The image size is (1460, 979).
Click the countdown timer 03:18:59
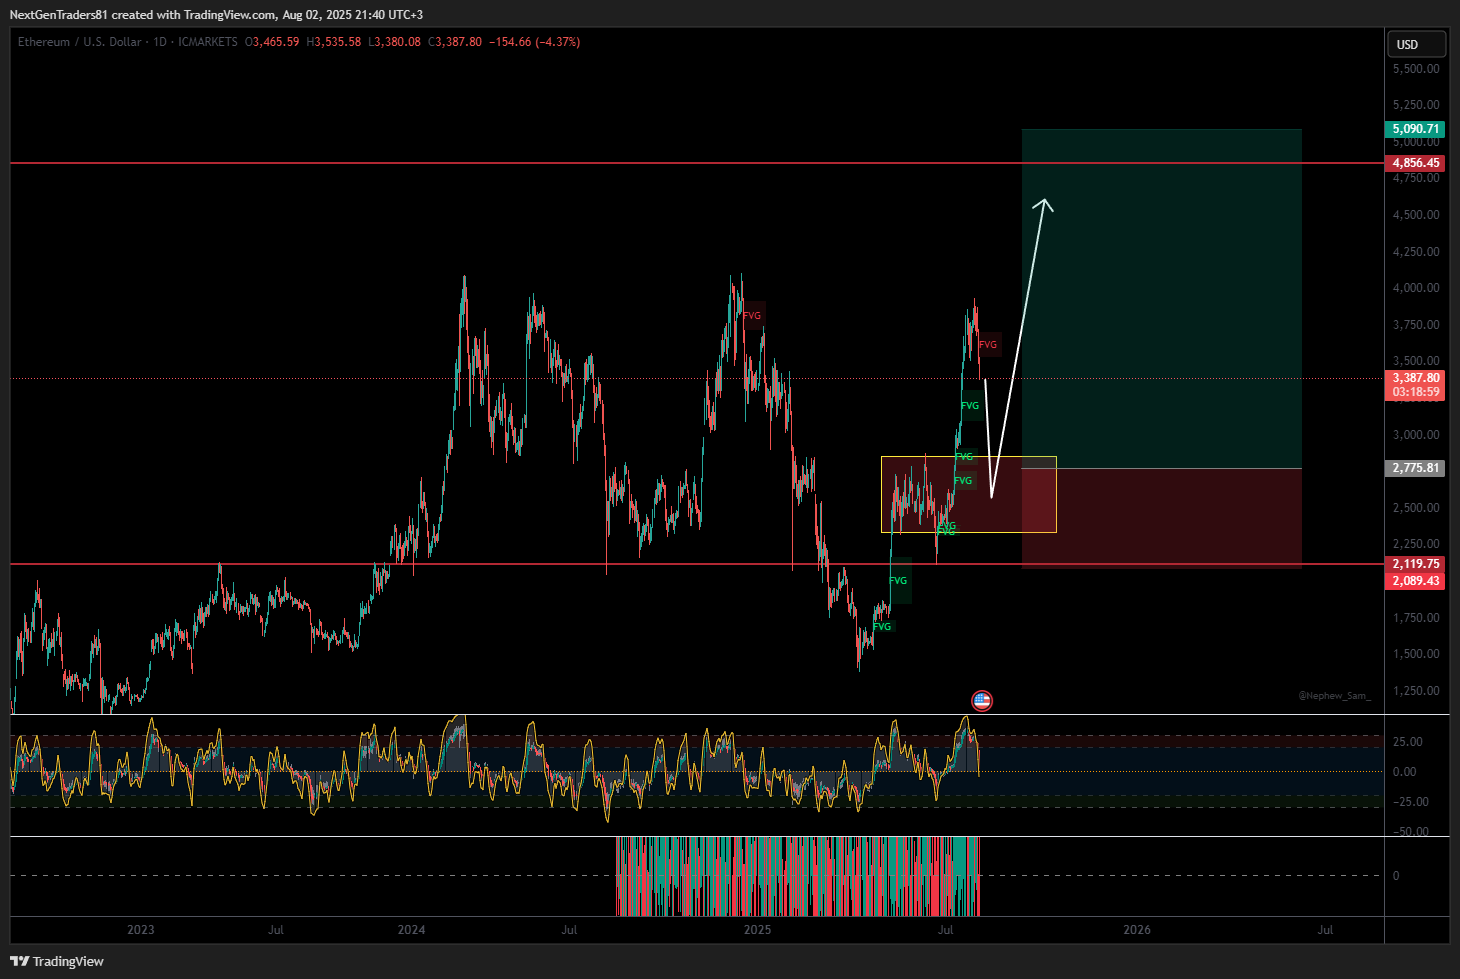pyautogui.click(x=1416, y=392)
